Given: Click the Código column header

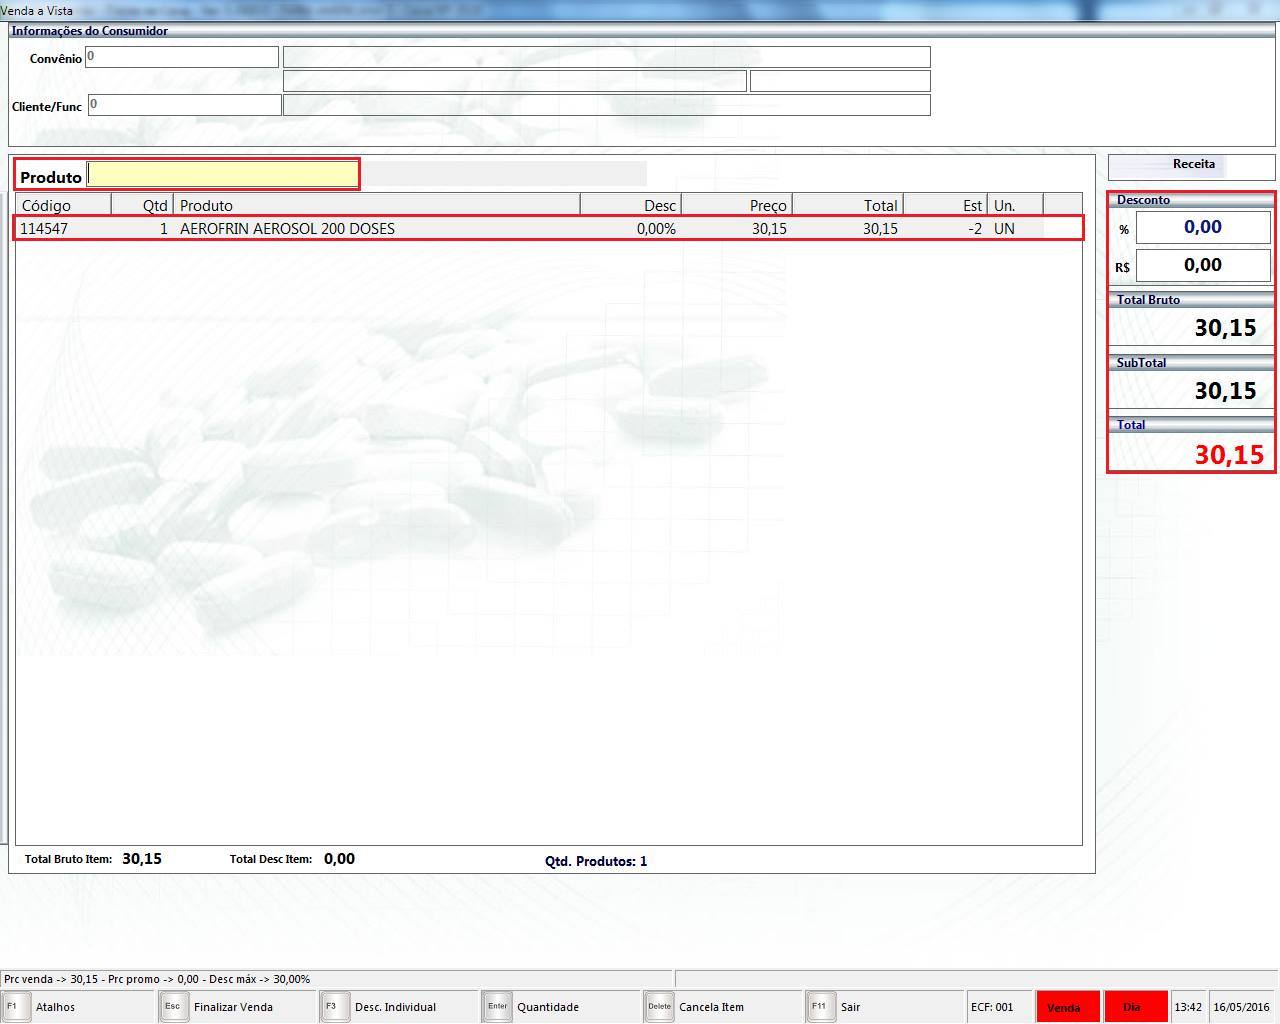Looking at the screenshot, I should (62, 205).
